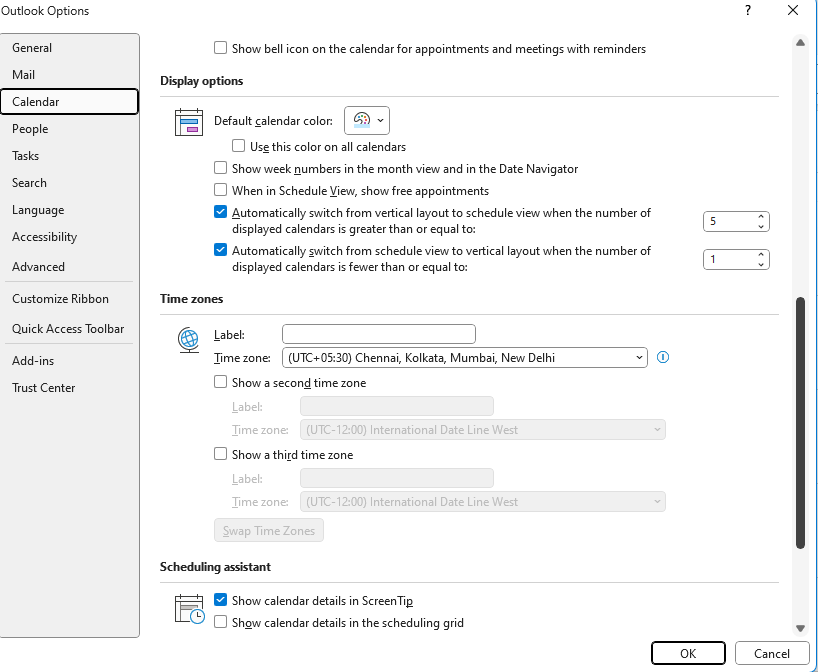Image resolution: width=818 pixels, height=672 pixels.
Task: Check Show week numbers in month view
Action: pyautogui.click(x=221, y=168)
